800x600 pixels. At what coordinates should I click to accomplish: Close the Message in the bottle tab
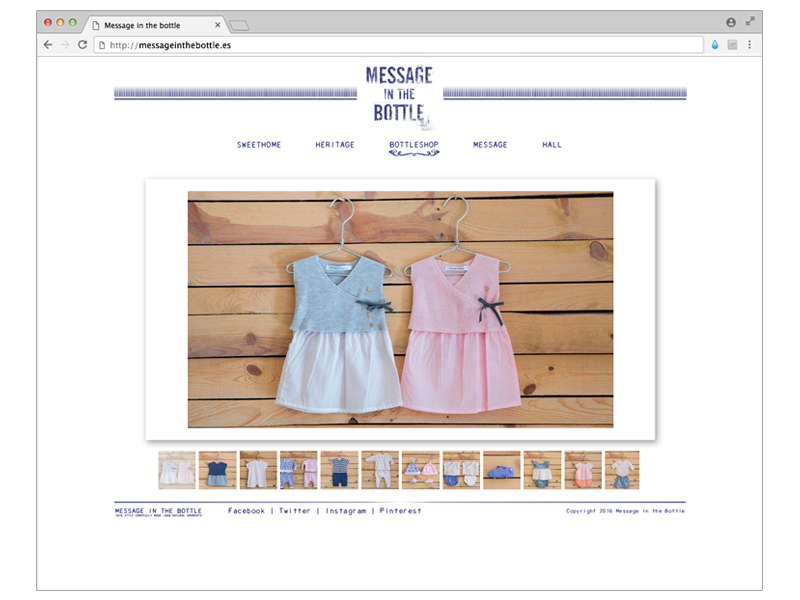pos(218,24)
